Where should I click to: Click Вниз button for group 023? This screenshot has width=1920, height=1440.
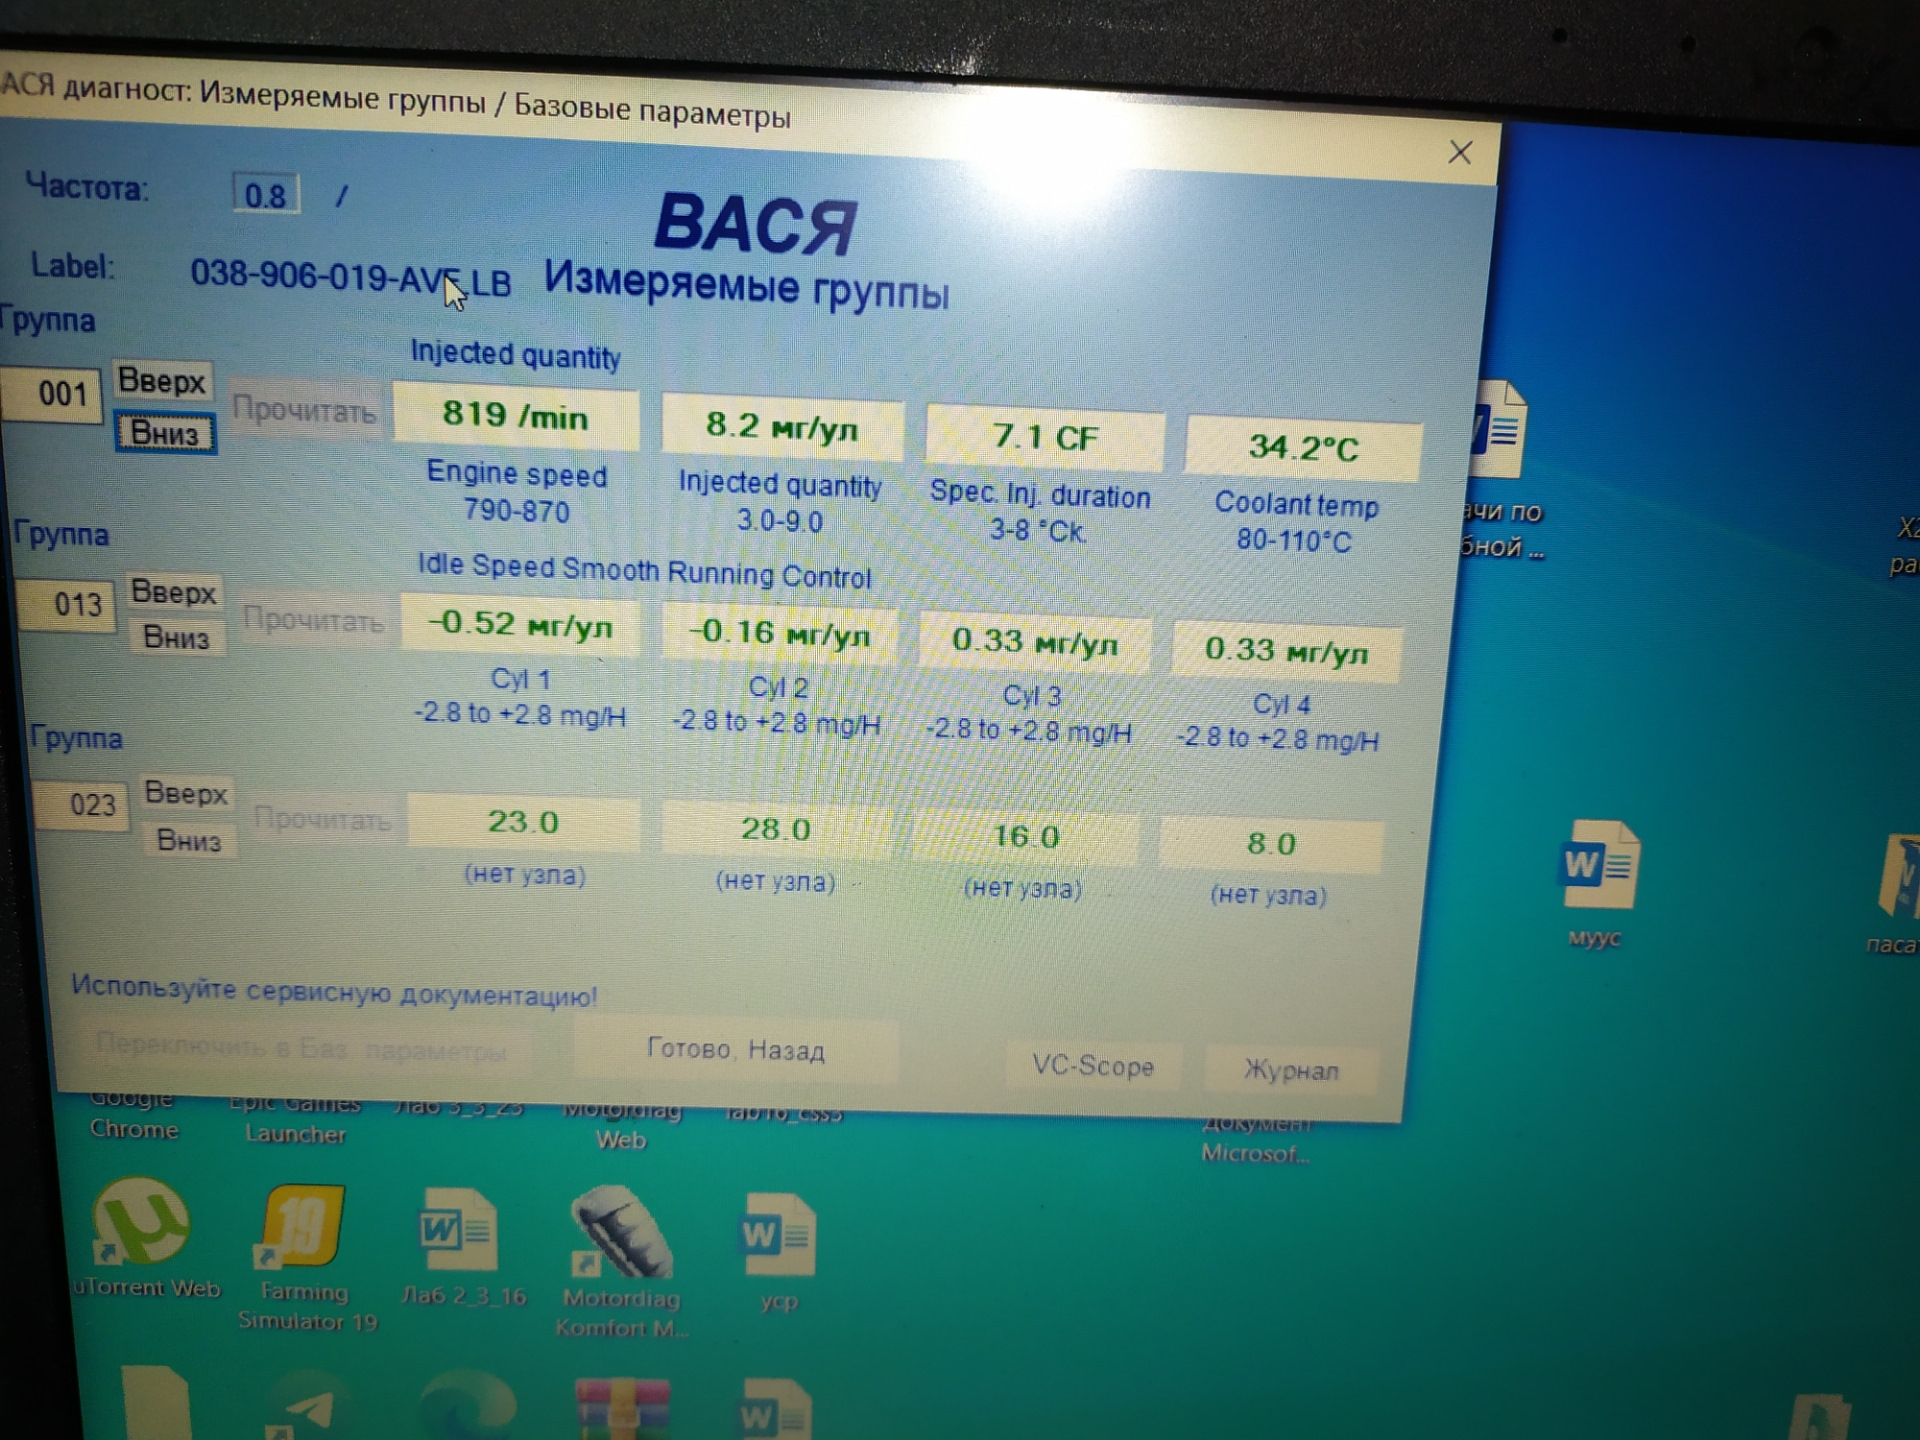188,840
